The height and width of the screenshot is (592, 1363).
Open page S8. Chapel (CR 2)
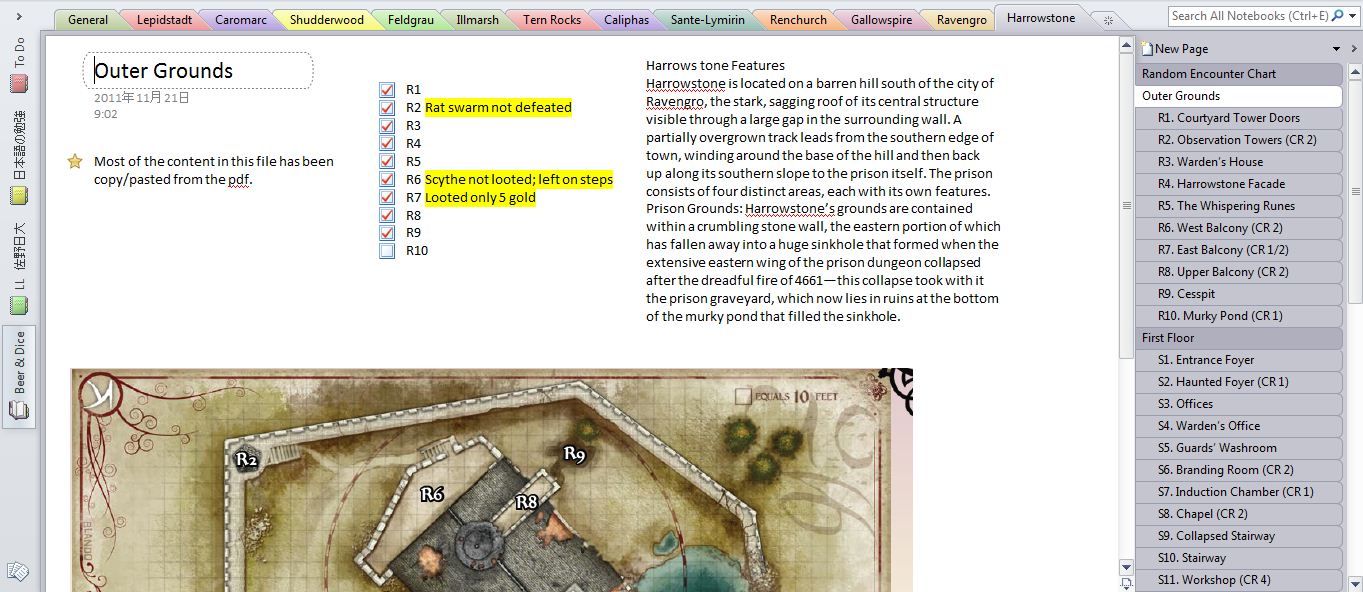tap(1239, 514)
